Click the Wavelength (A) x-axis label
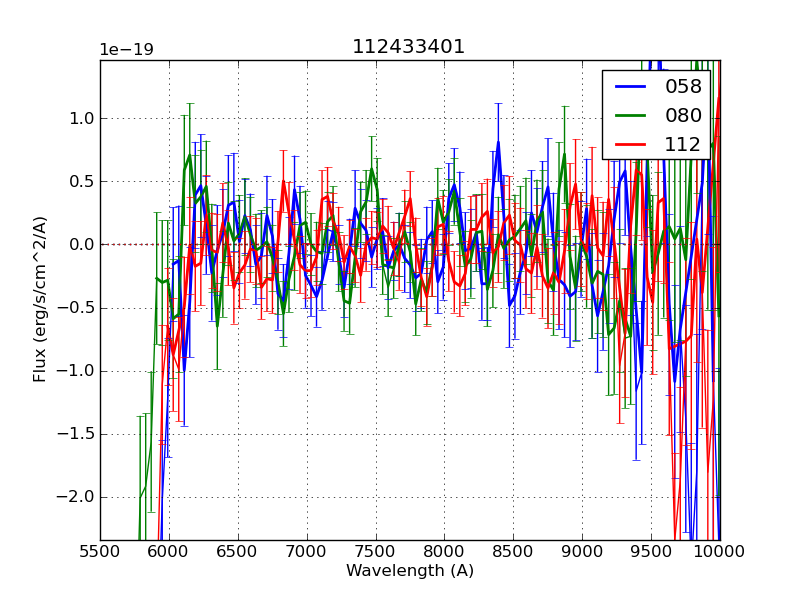This screenshot has height=600, width=800. (x=410, y=571)
